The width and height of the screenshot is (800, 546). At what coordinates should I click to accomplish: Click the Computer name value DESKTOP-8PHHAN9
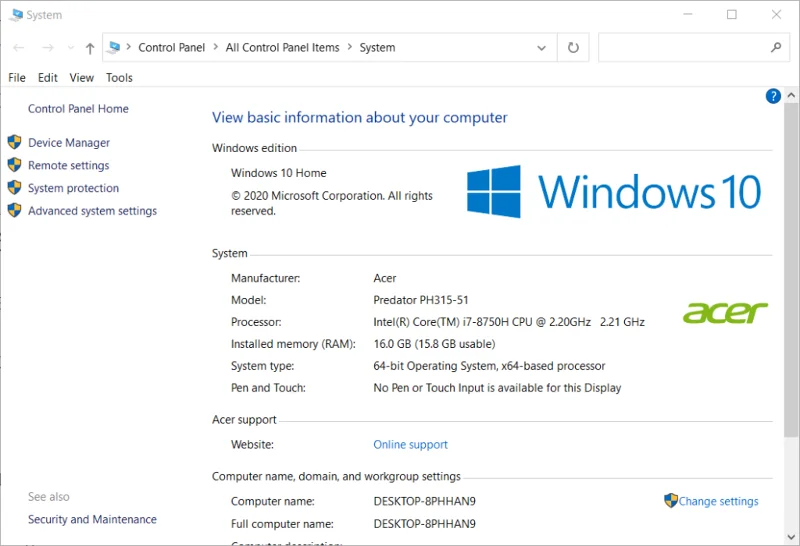[424, 501]
